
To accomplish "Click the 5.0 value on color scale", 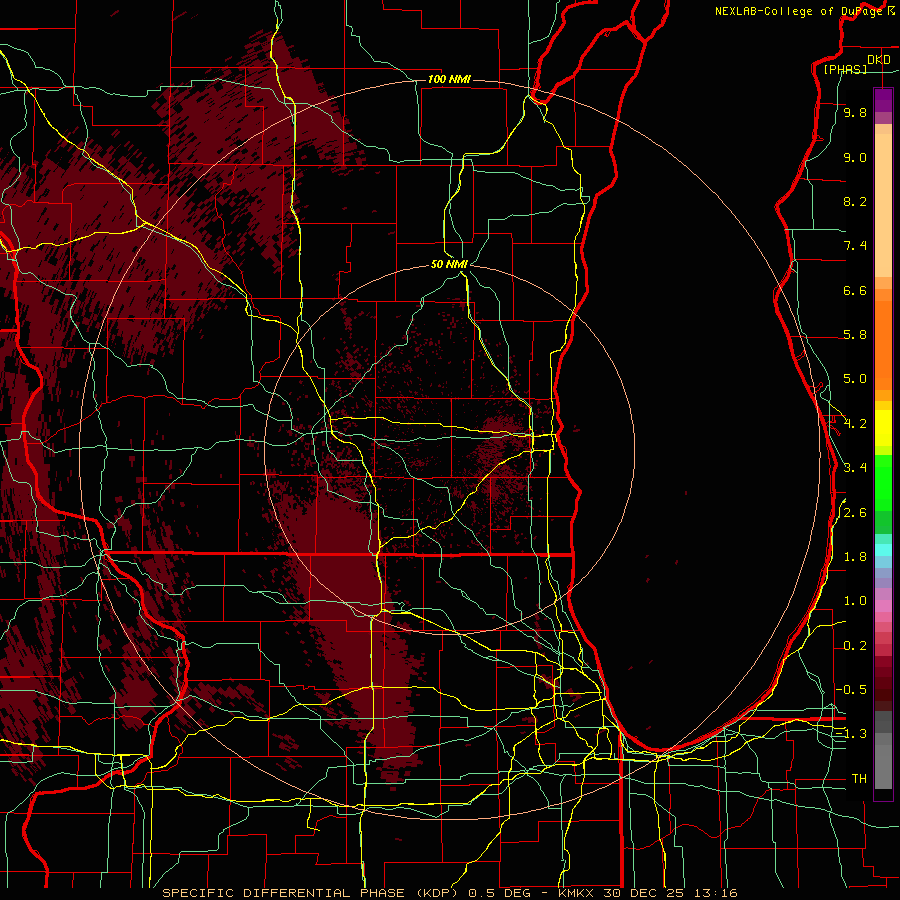I will point(855,379).
